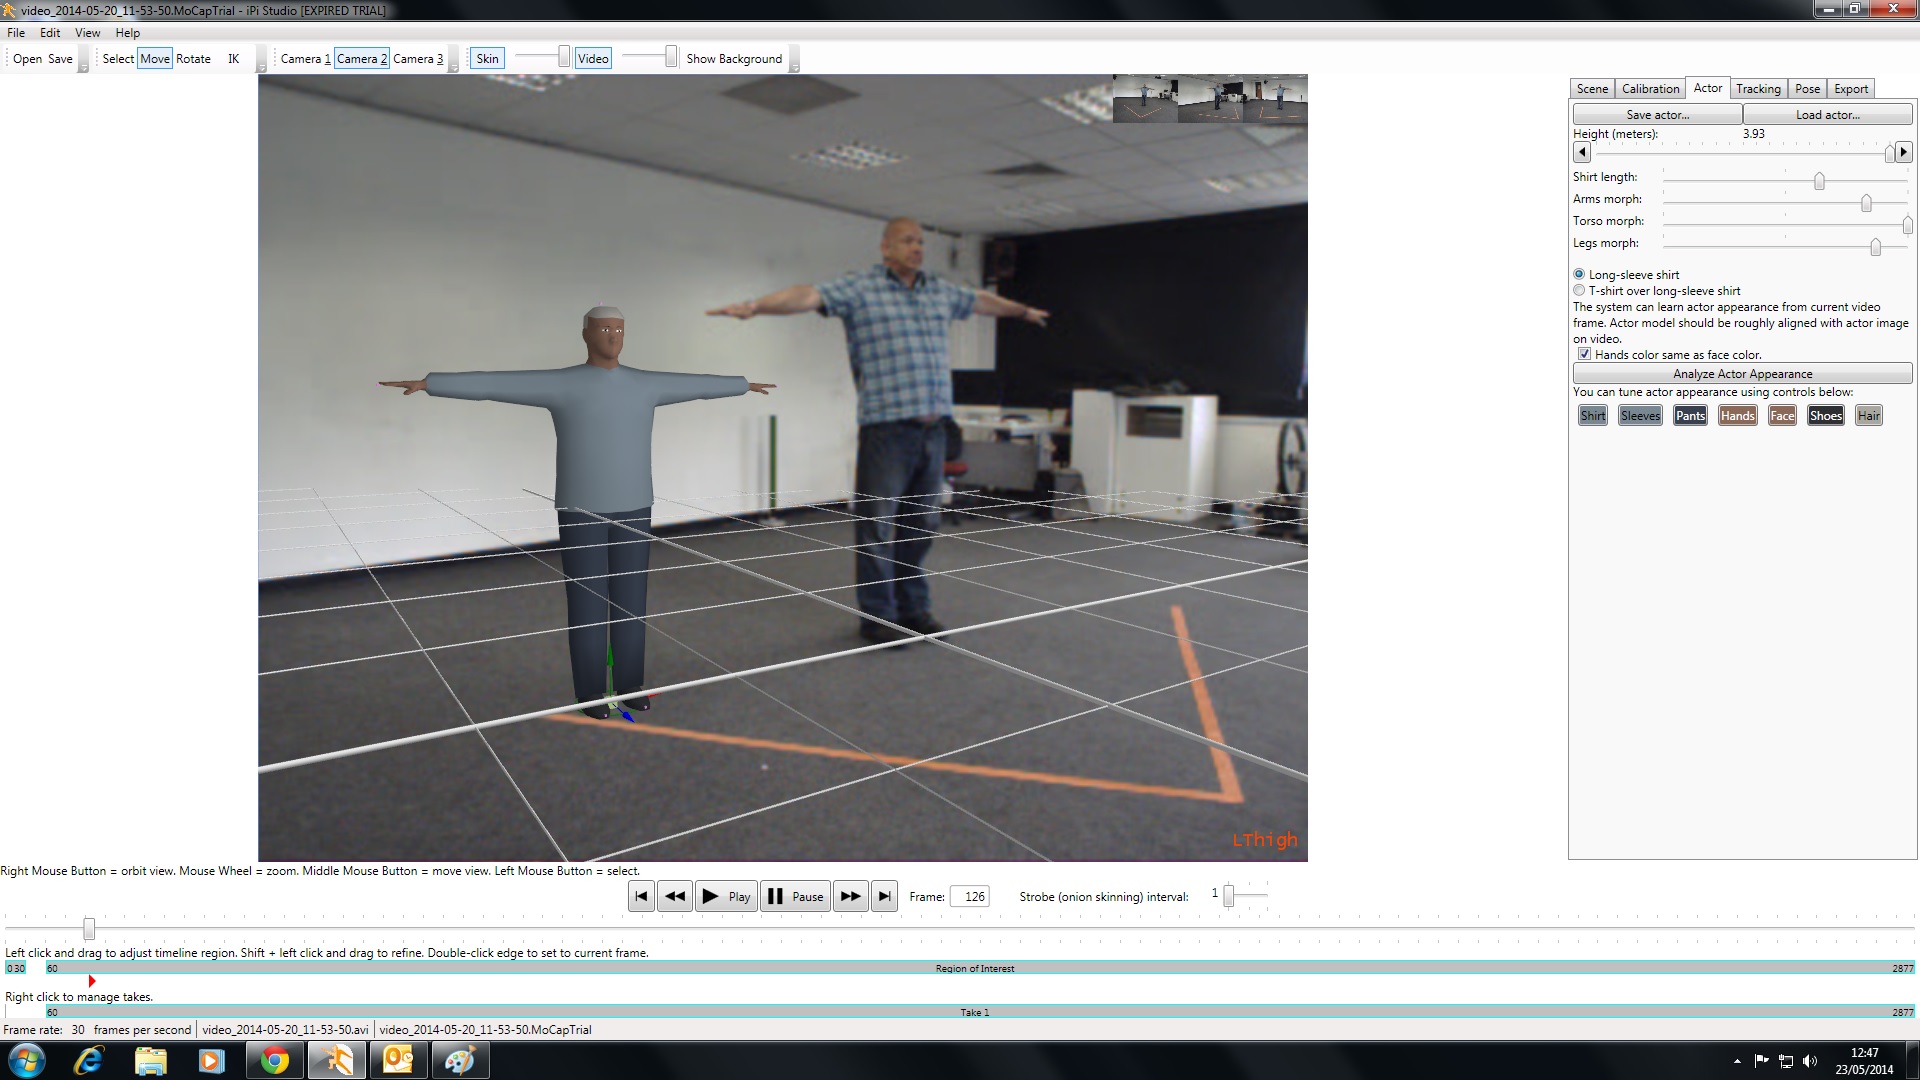Uncheck Hands color same as face color
The image size is (1920, 1080).
coord(1584,354)
